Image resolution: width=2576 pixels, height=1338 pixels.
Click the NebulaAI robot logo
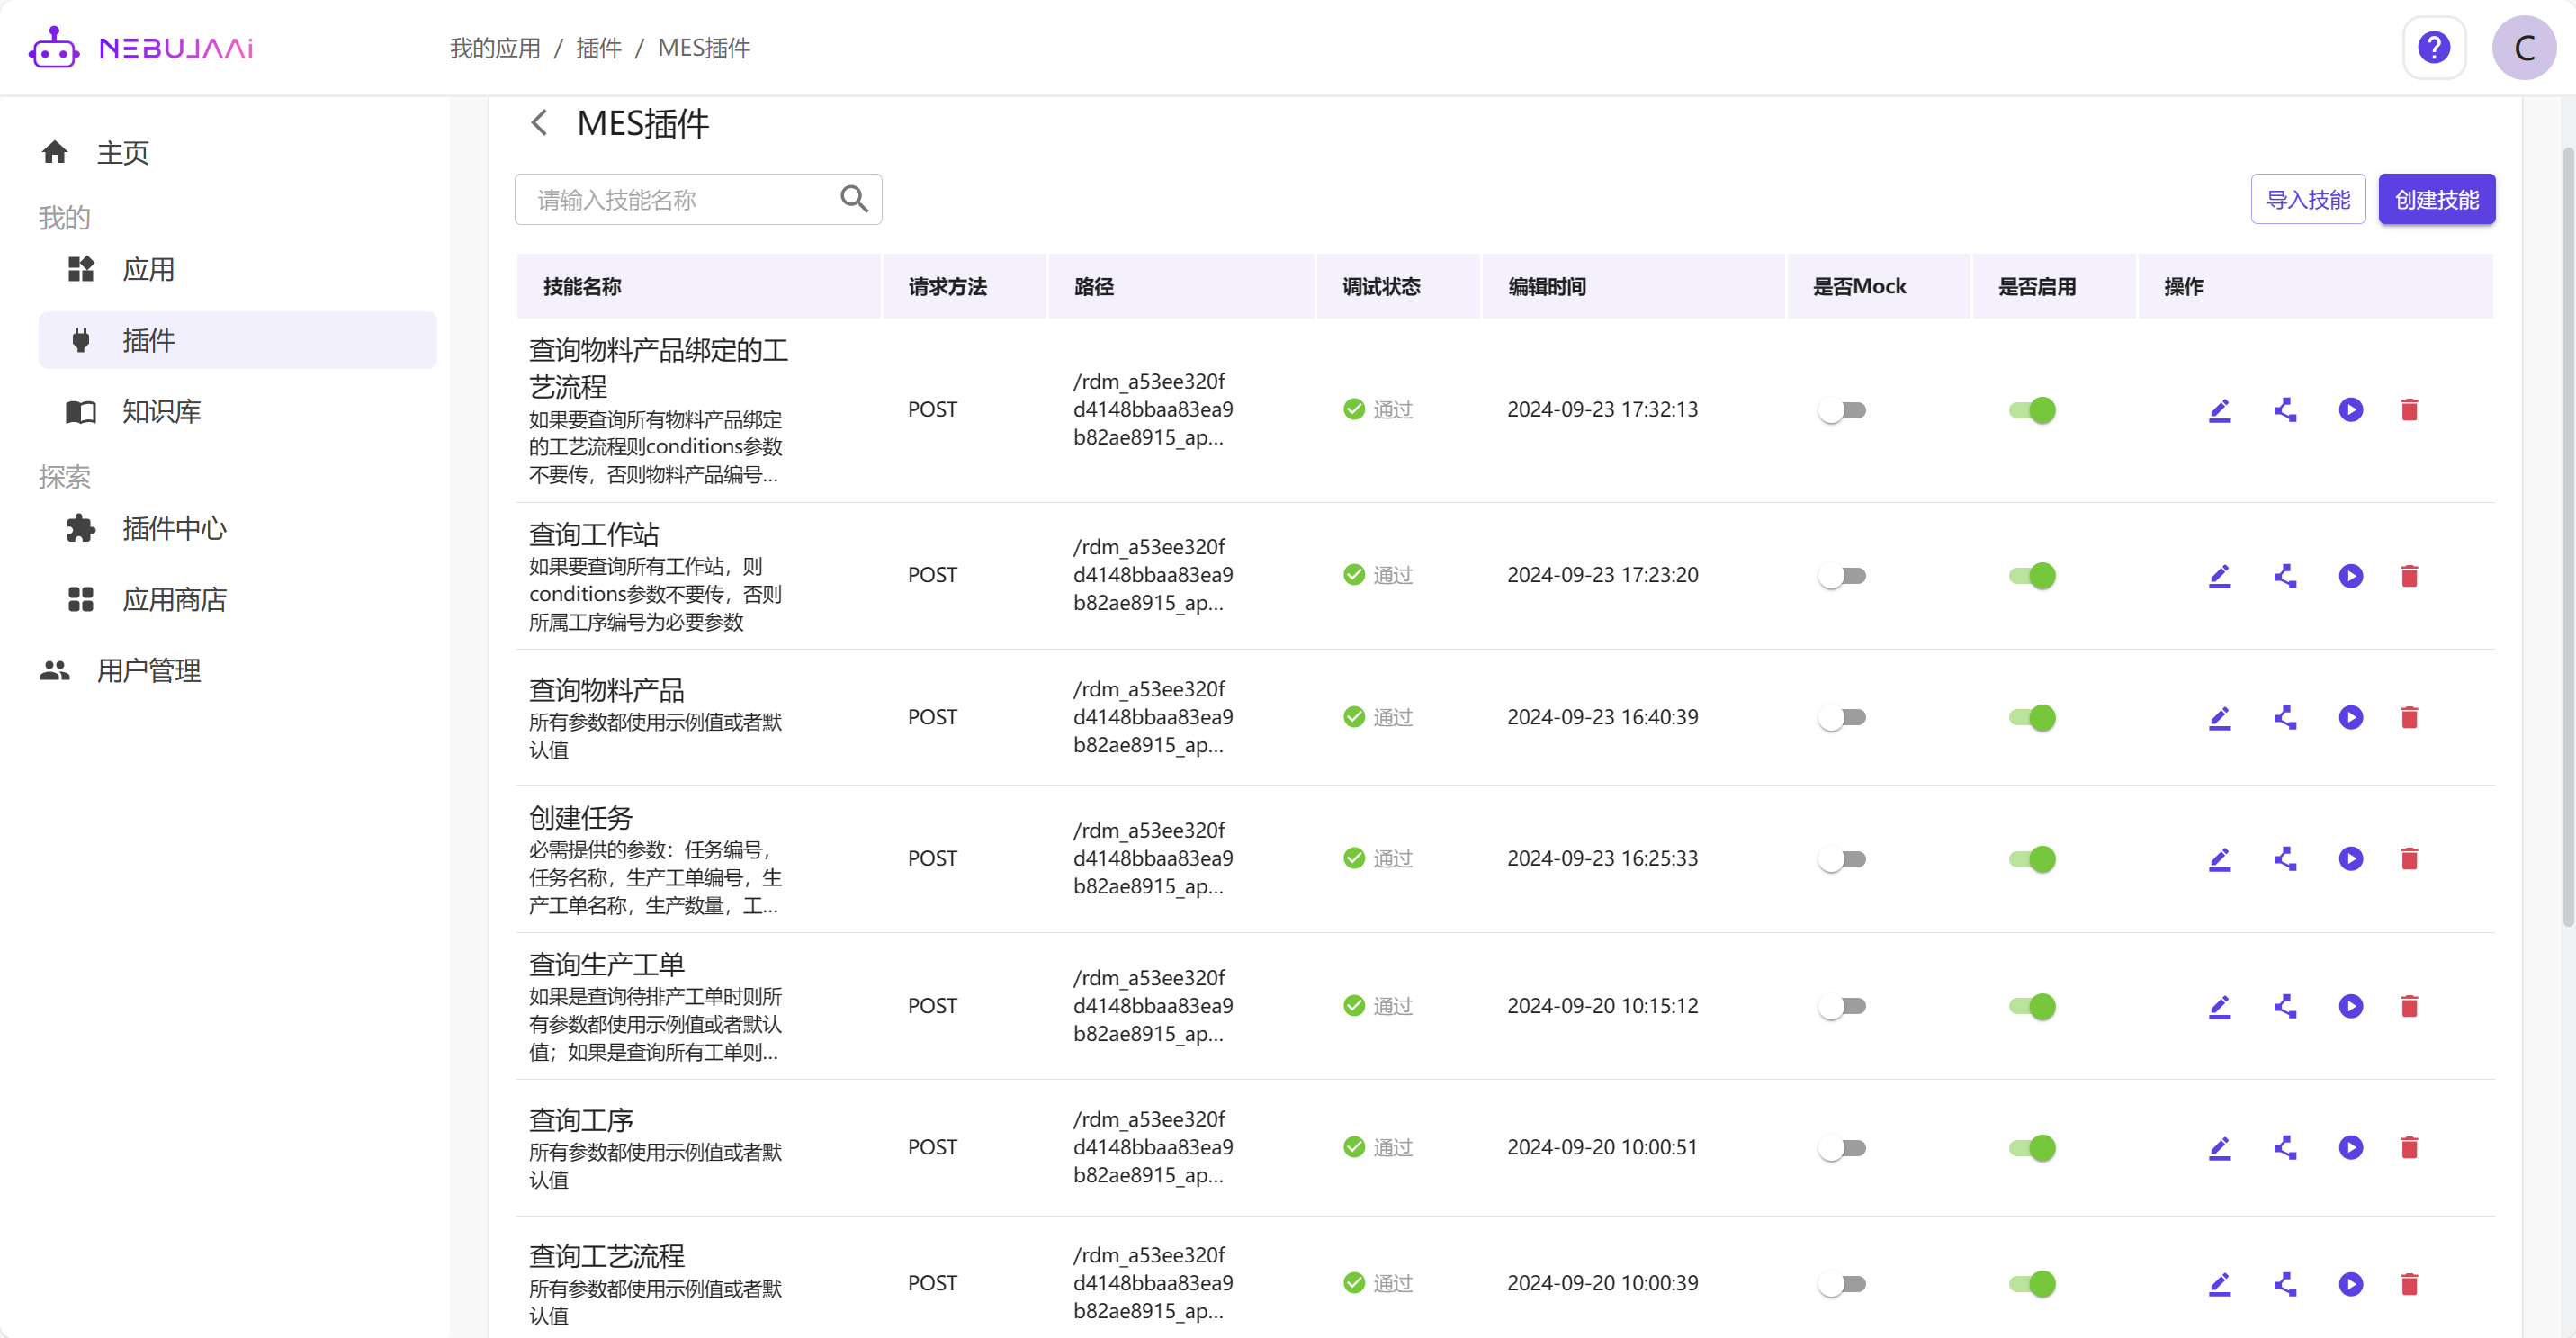53,47
